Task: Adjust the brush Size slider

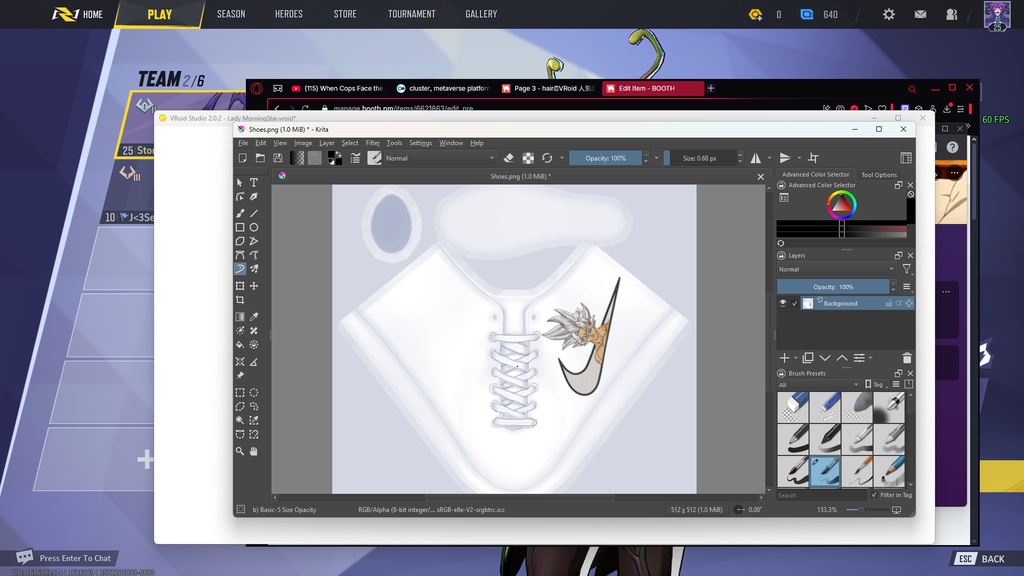Action: click(699, 158)
